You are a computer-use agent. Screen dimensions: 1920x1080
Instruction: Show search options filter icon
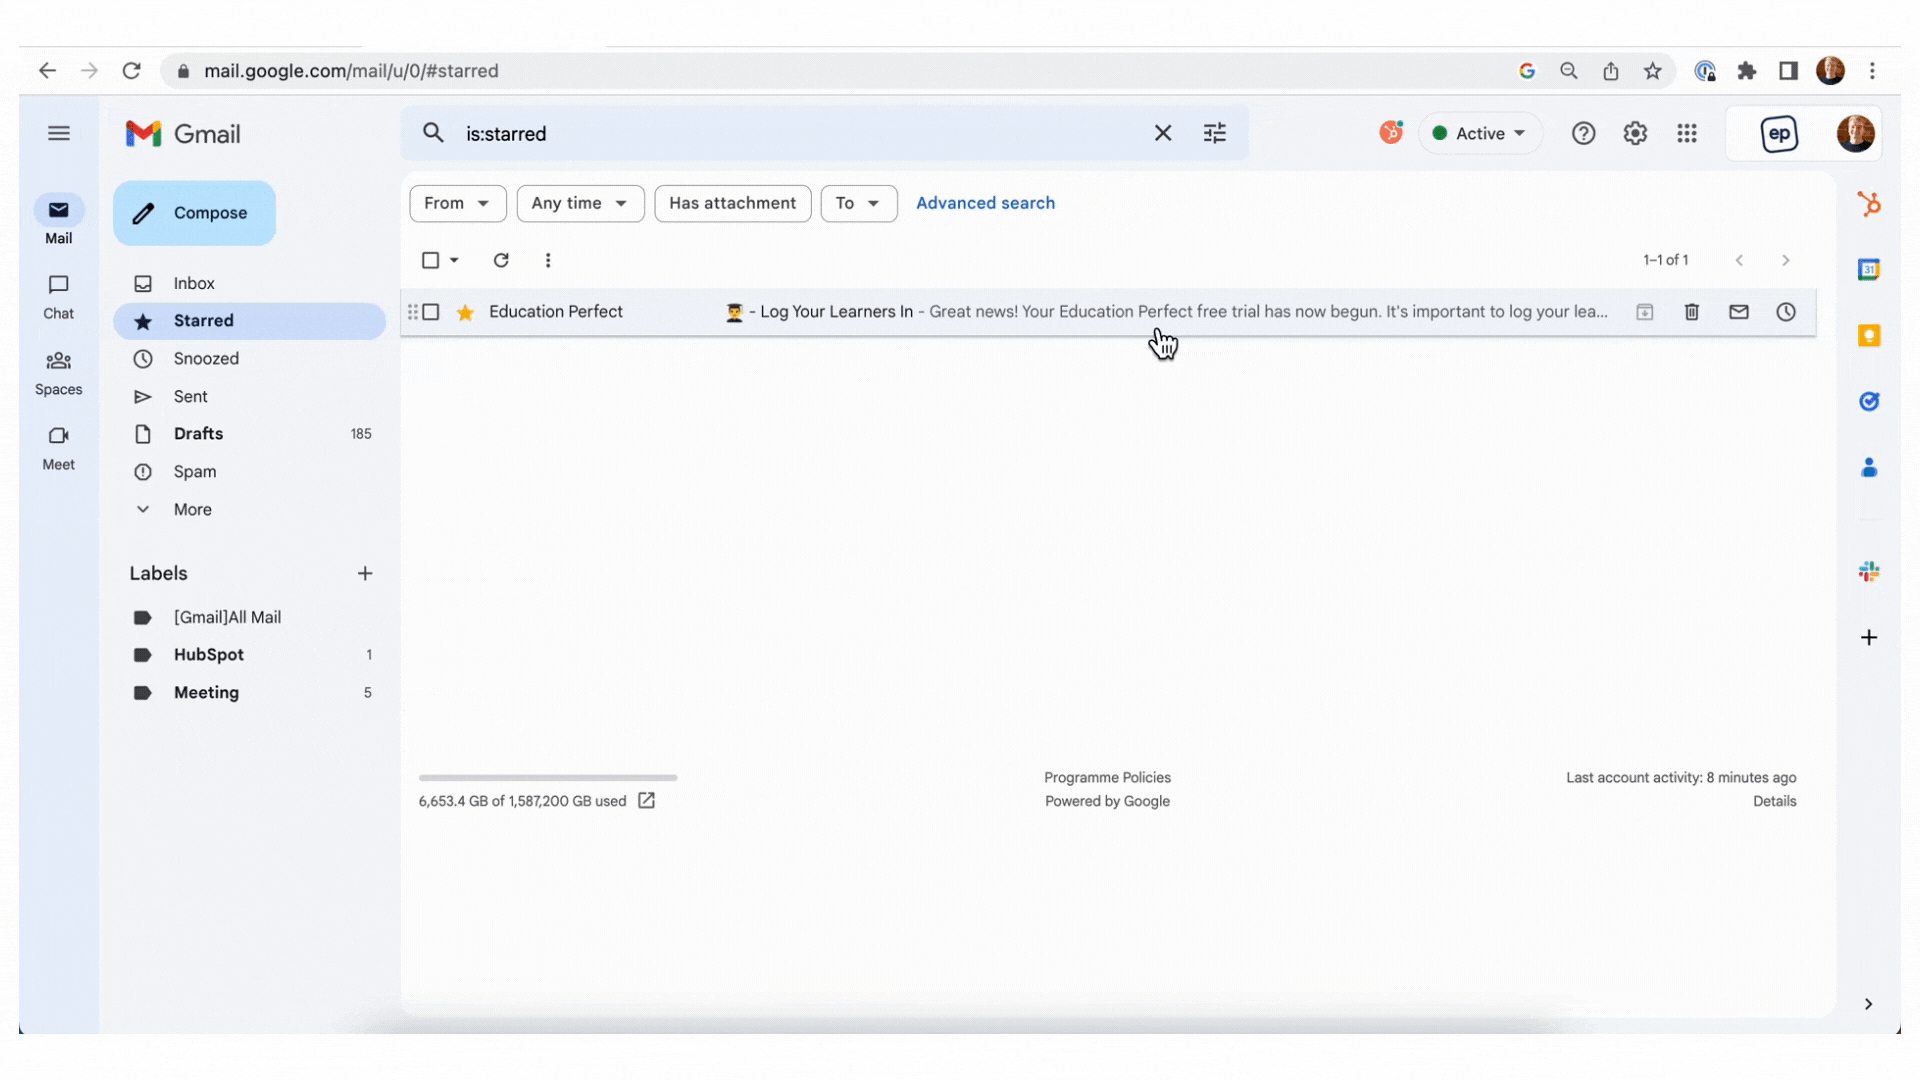(1215, 133)
